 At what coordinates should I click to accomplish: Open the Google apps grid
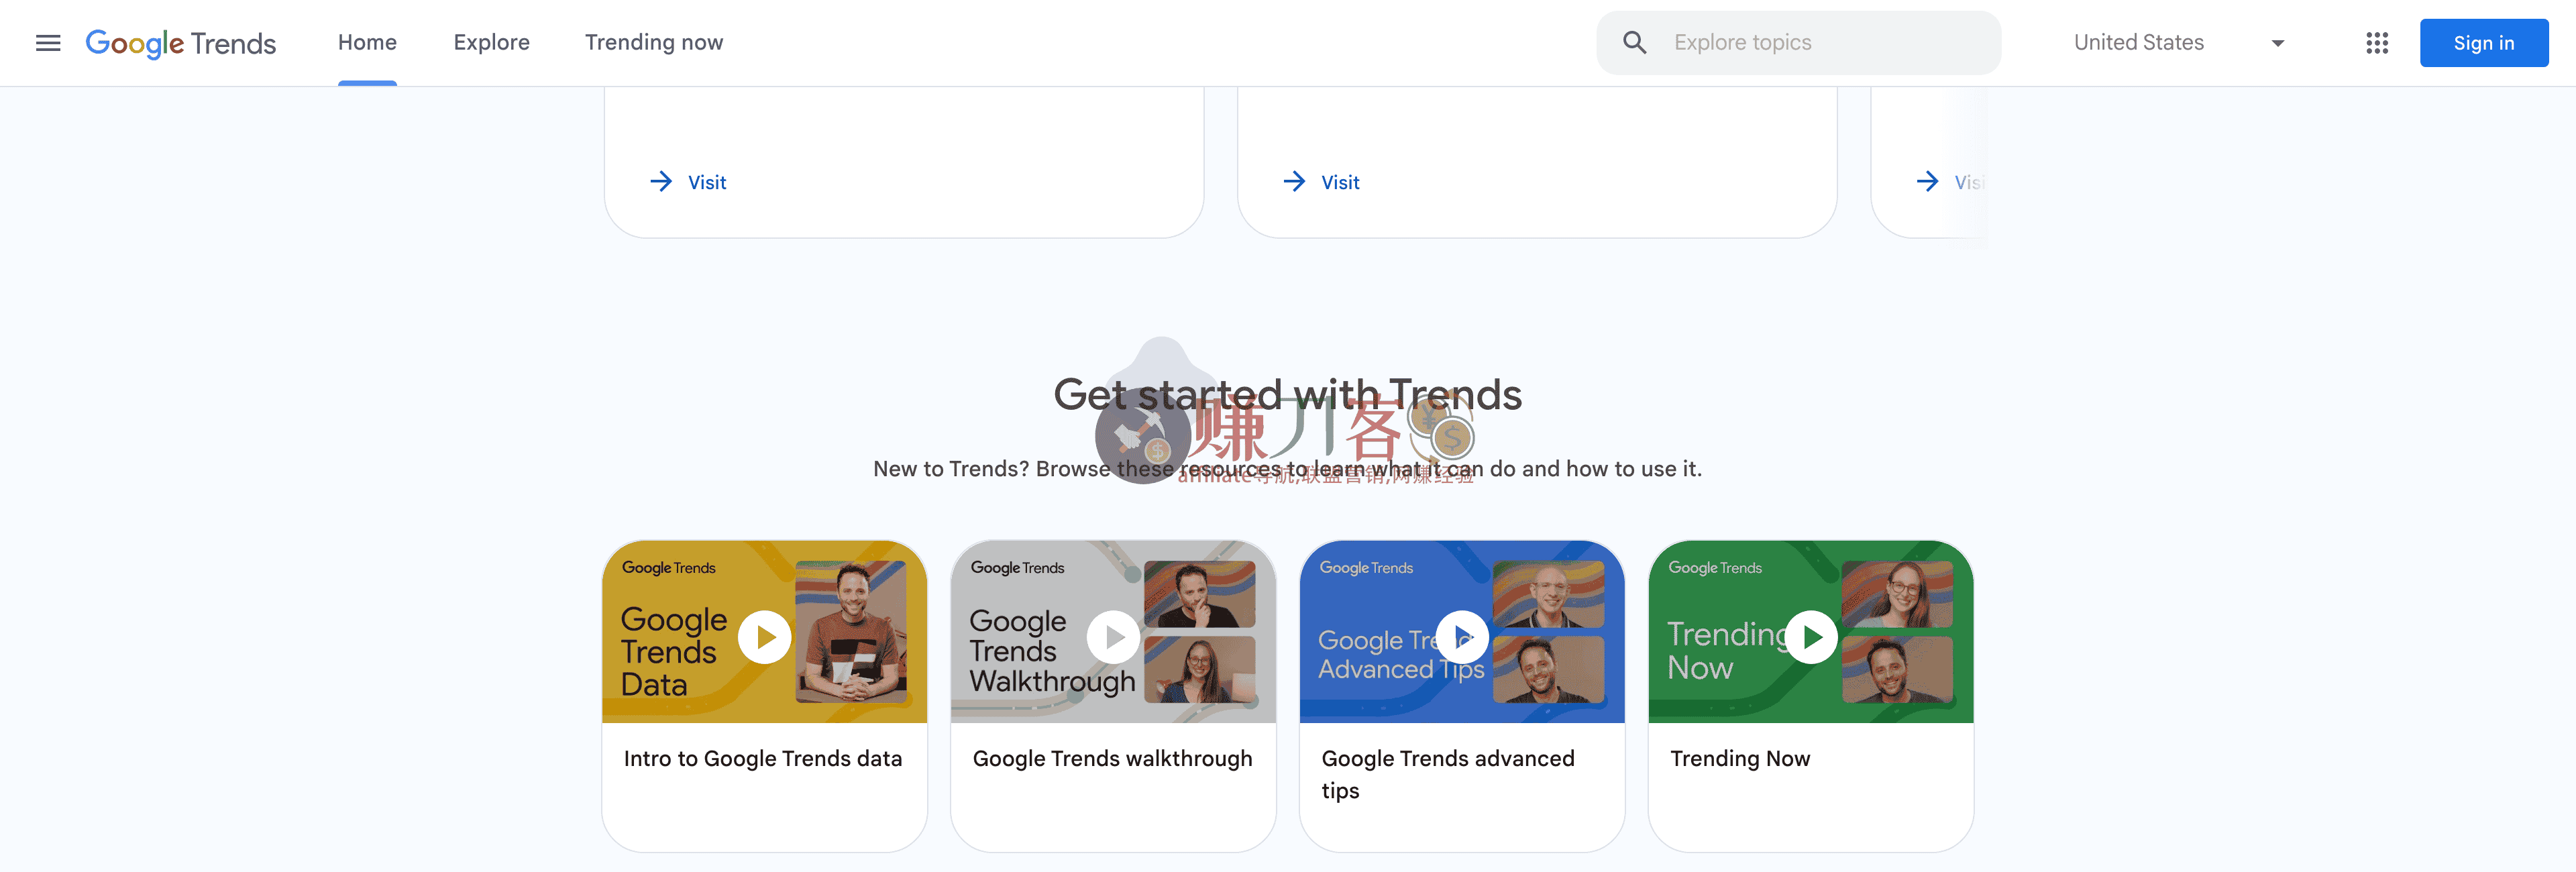pyautogui.click(x=2377, y=43)
